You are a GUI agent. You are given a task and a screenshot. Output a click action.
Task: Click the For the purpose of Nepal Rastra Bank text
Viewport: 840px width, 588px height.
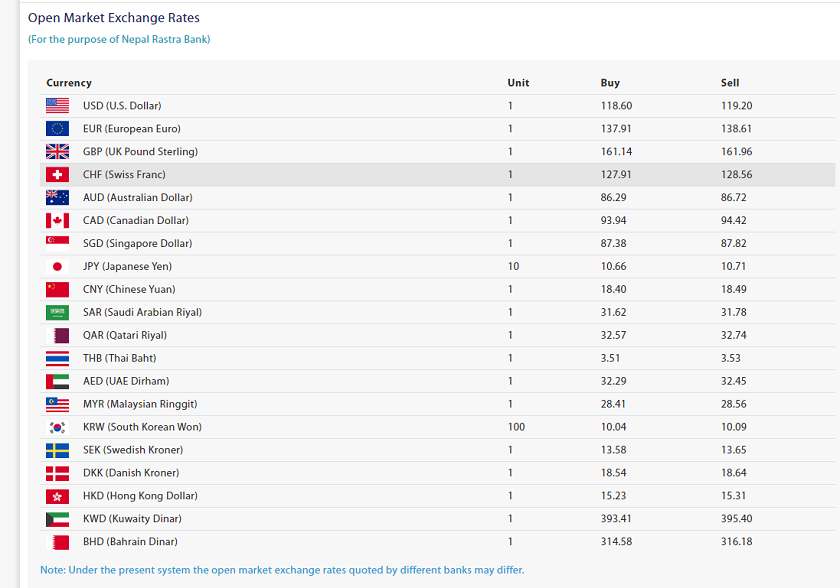tap(119, 39)
